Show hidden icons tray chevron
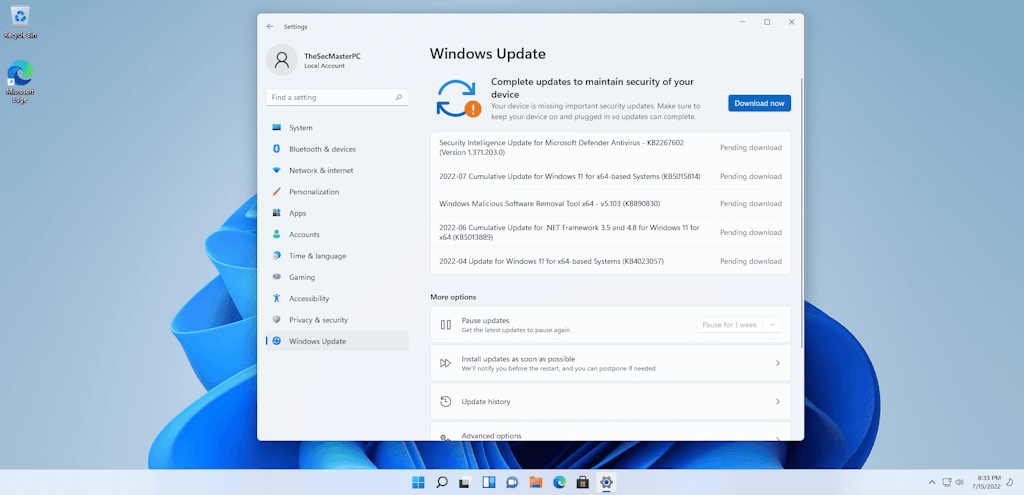 coord(932,483)
